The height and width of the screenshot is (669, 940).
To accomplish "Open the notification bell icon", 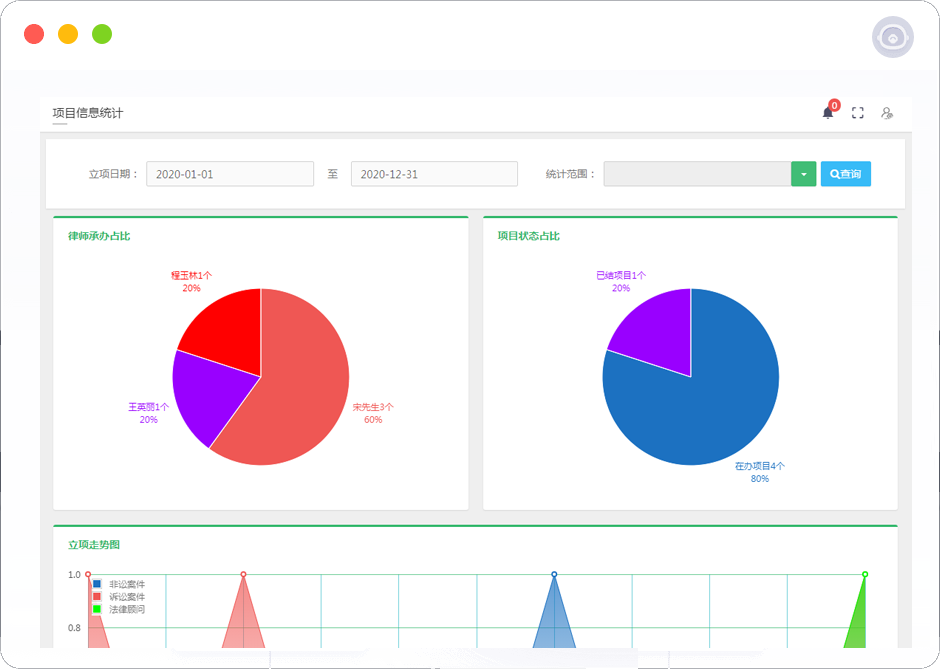I will point(828,113).
